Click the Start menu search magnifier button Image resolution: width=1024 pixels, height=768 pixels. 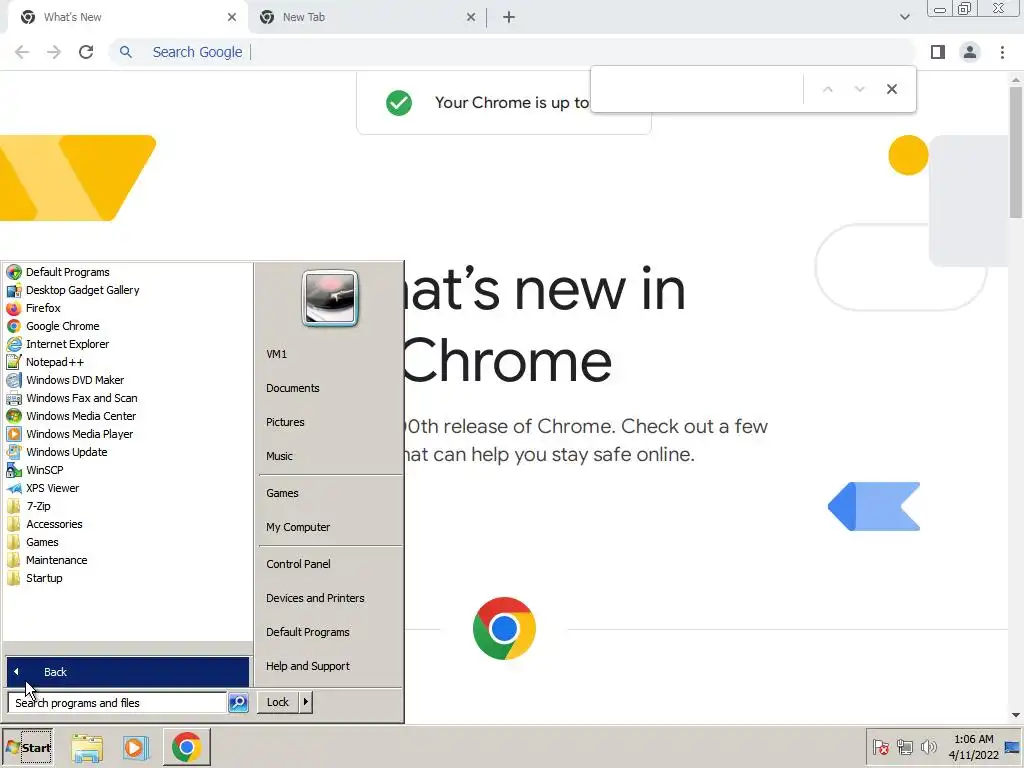tap(238, 703)
